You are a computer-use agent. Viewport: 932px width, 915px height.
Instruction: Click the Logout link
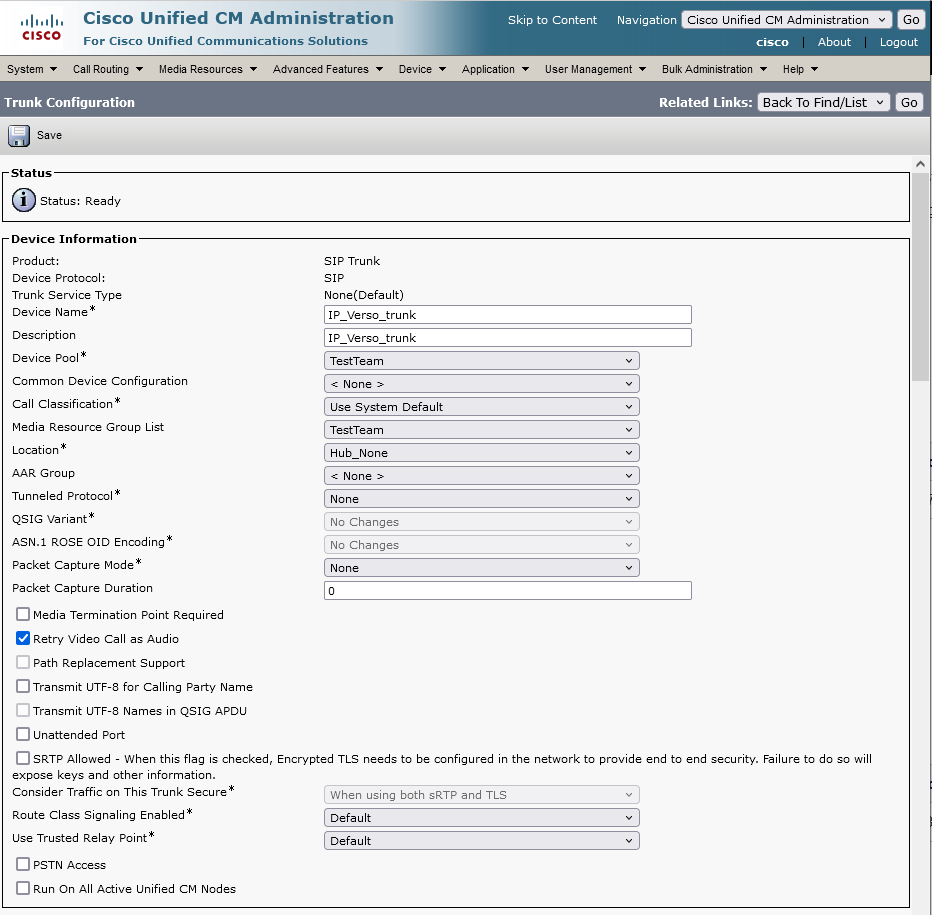pos(898,42)
